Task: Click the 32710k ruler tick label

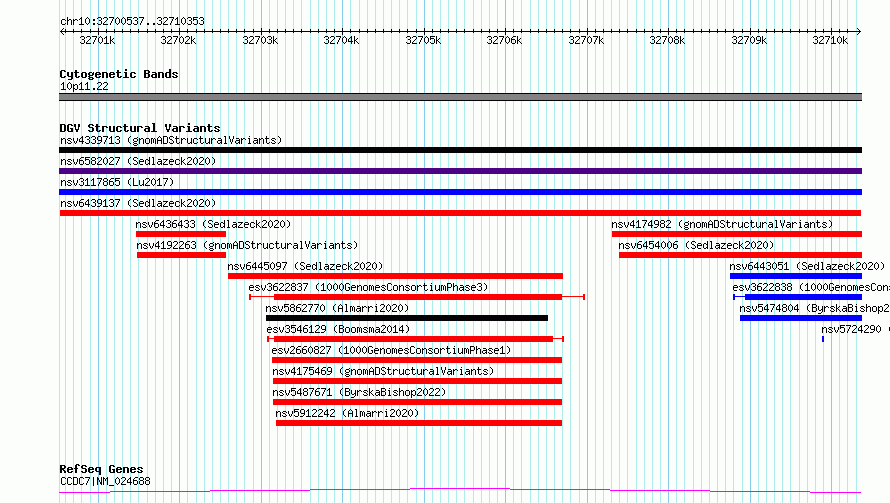Action: [x=830, y=40]
